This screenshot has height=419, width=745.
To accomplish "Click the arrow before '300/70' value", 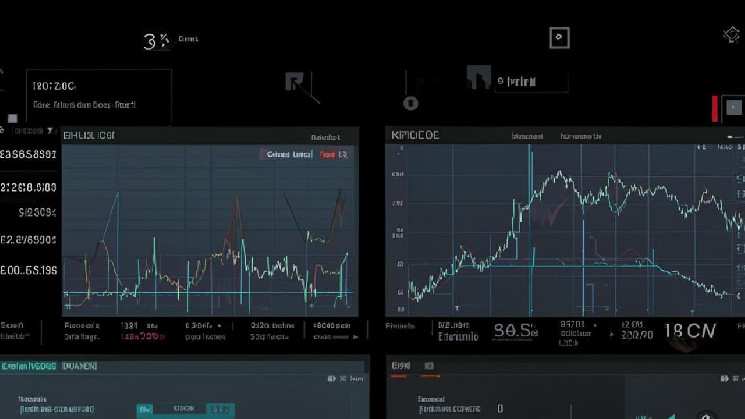I will click(611, 334).
